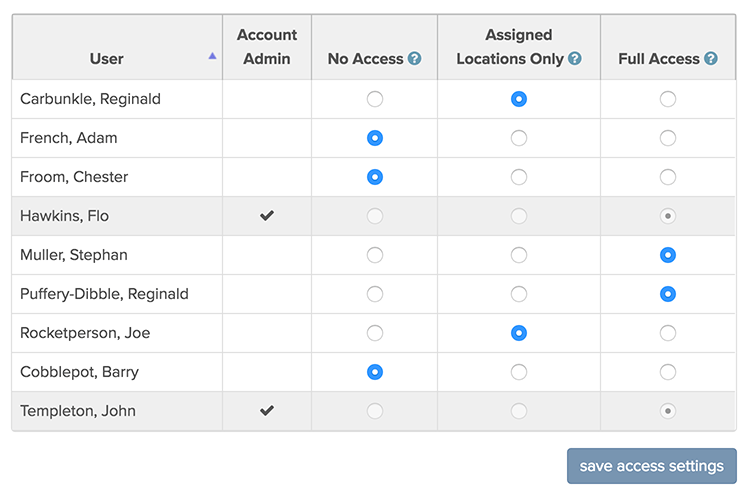The width and height of the screenshot is (751, 499).
Task: Choose Assigned Locations Only for Puffery-Dibble, Reginald
Action: 519,294
